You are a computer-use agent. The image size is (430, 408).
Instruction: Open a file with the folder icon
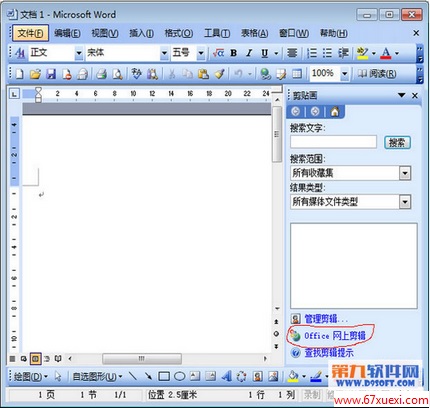(x=35, y=74)
